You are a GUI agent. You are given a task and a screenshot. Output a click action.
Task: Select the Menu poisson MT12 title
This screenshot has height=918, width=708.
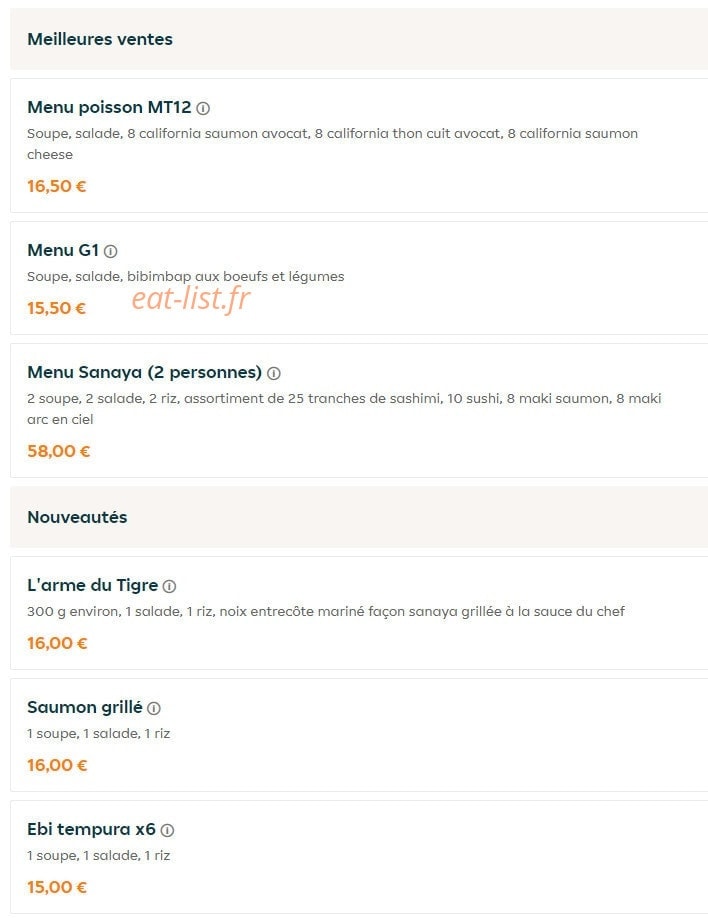click(x=110, y=107)
